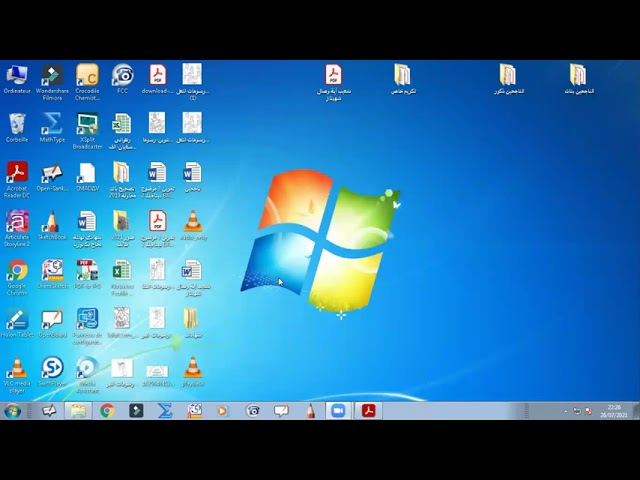
Task: Open Windows Explorer from the taskbar
Action: (78, 411)
